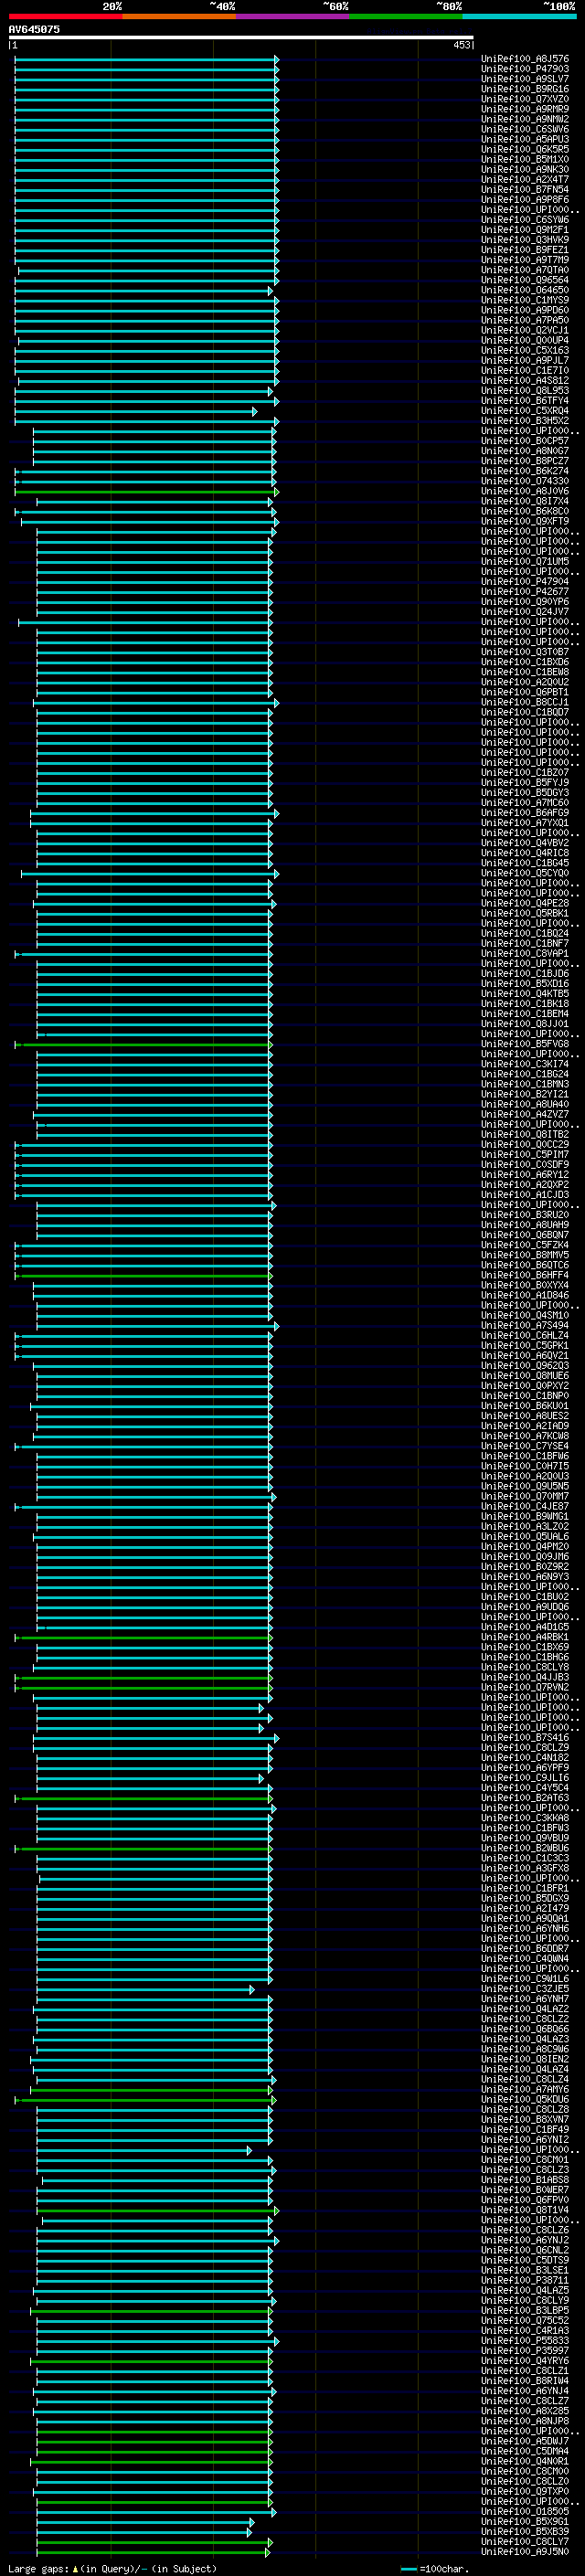Screen dimensions: 585x2576
Task: Select hit label UniRef100_Q24JV7
Action: (525, 612)
